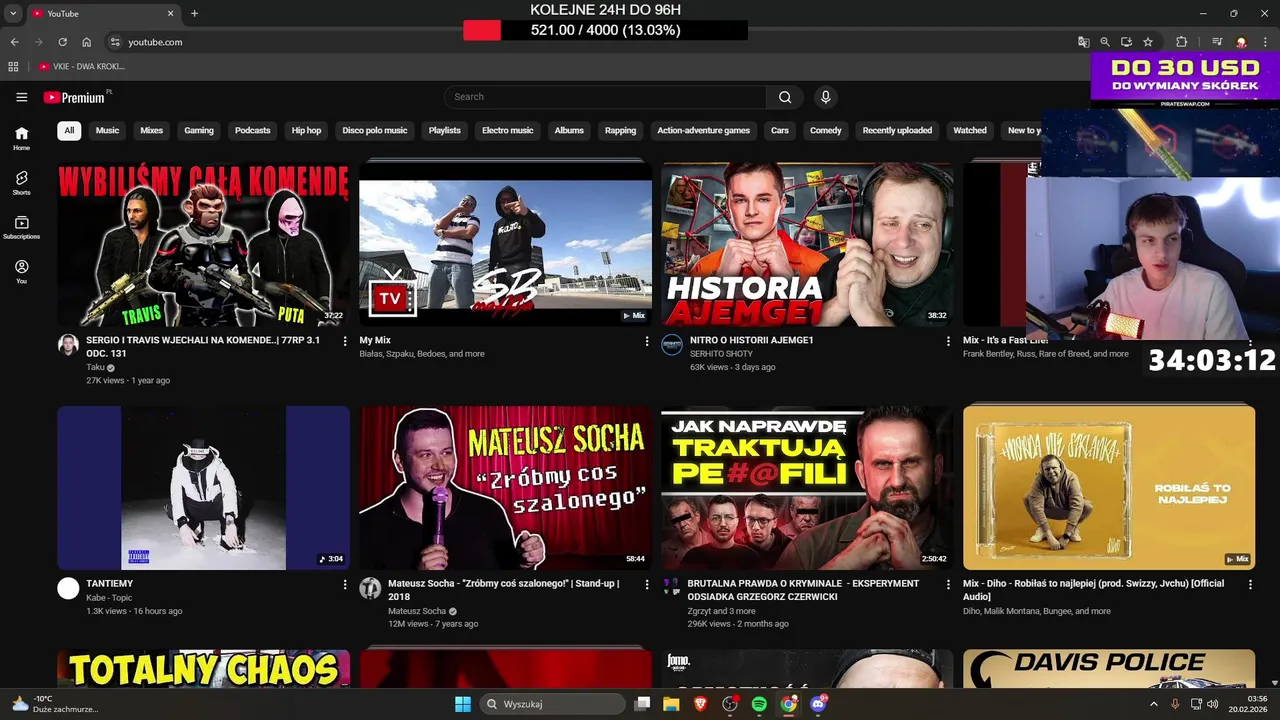Open more options for My Mix

coord(647,341)
